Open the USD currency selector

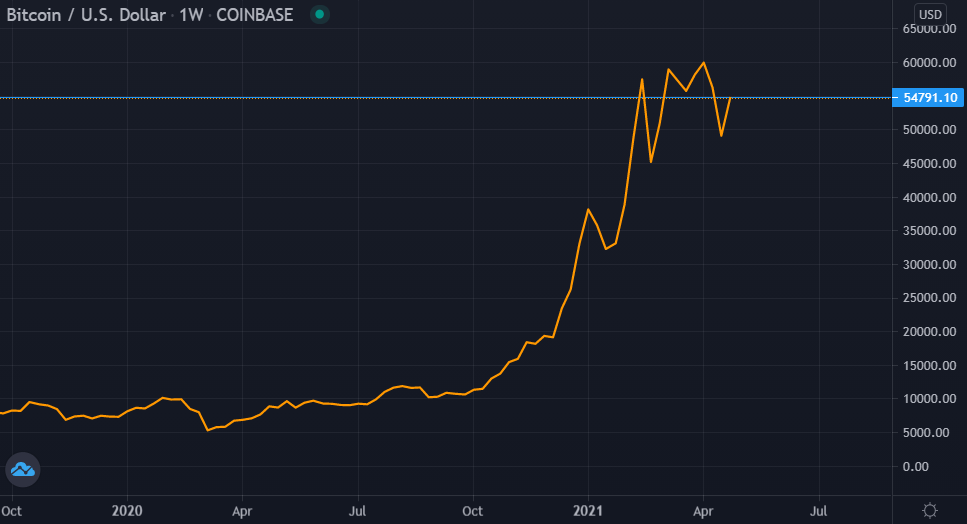(x=930, y=14)
